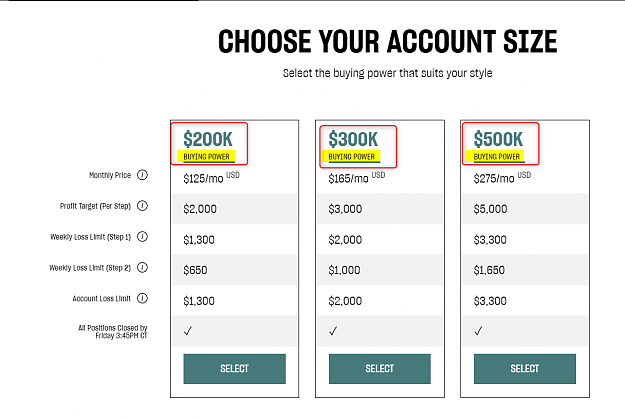The width and height of the screenshot is (625, 418).
Task: Click the Monthly Price info icon
Action: tap(142, 175)
